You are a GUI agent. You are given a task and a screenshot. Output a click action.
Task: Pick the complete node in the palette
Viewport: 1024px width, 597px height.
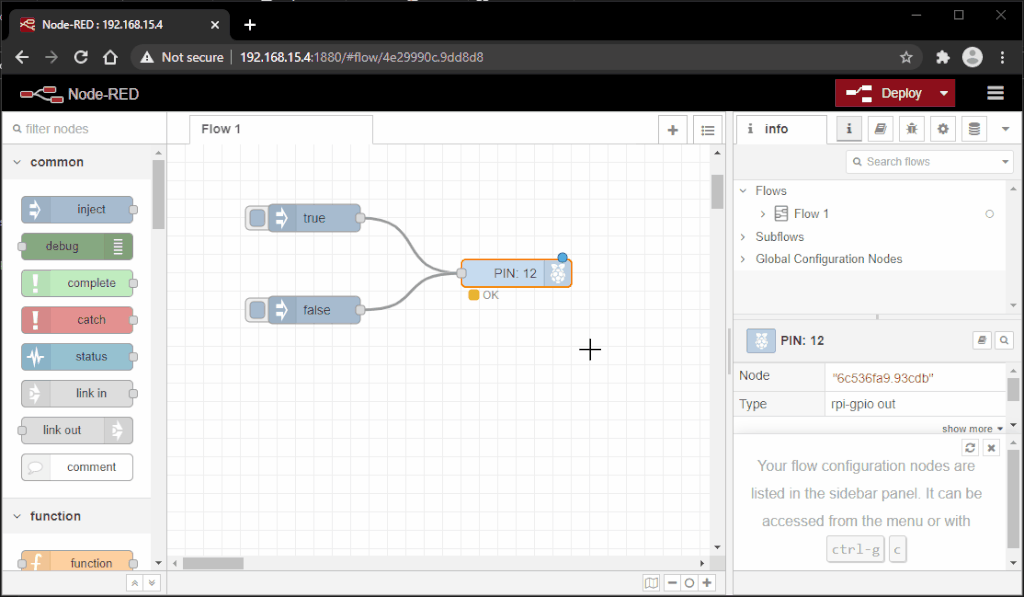coord(77,283)
